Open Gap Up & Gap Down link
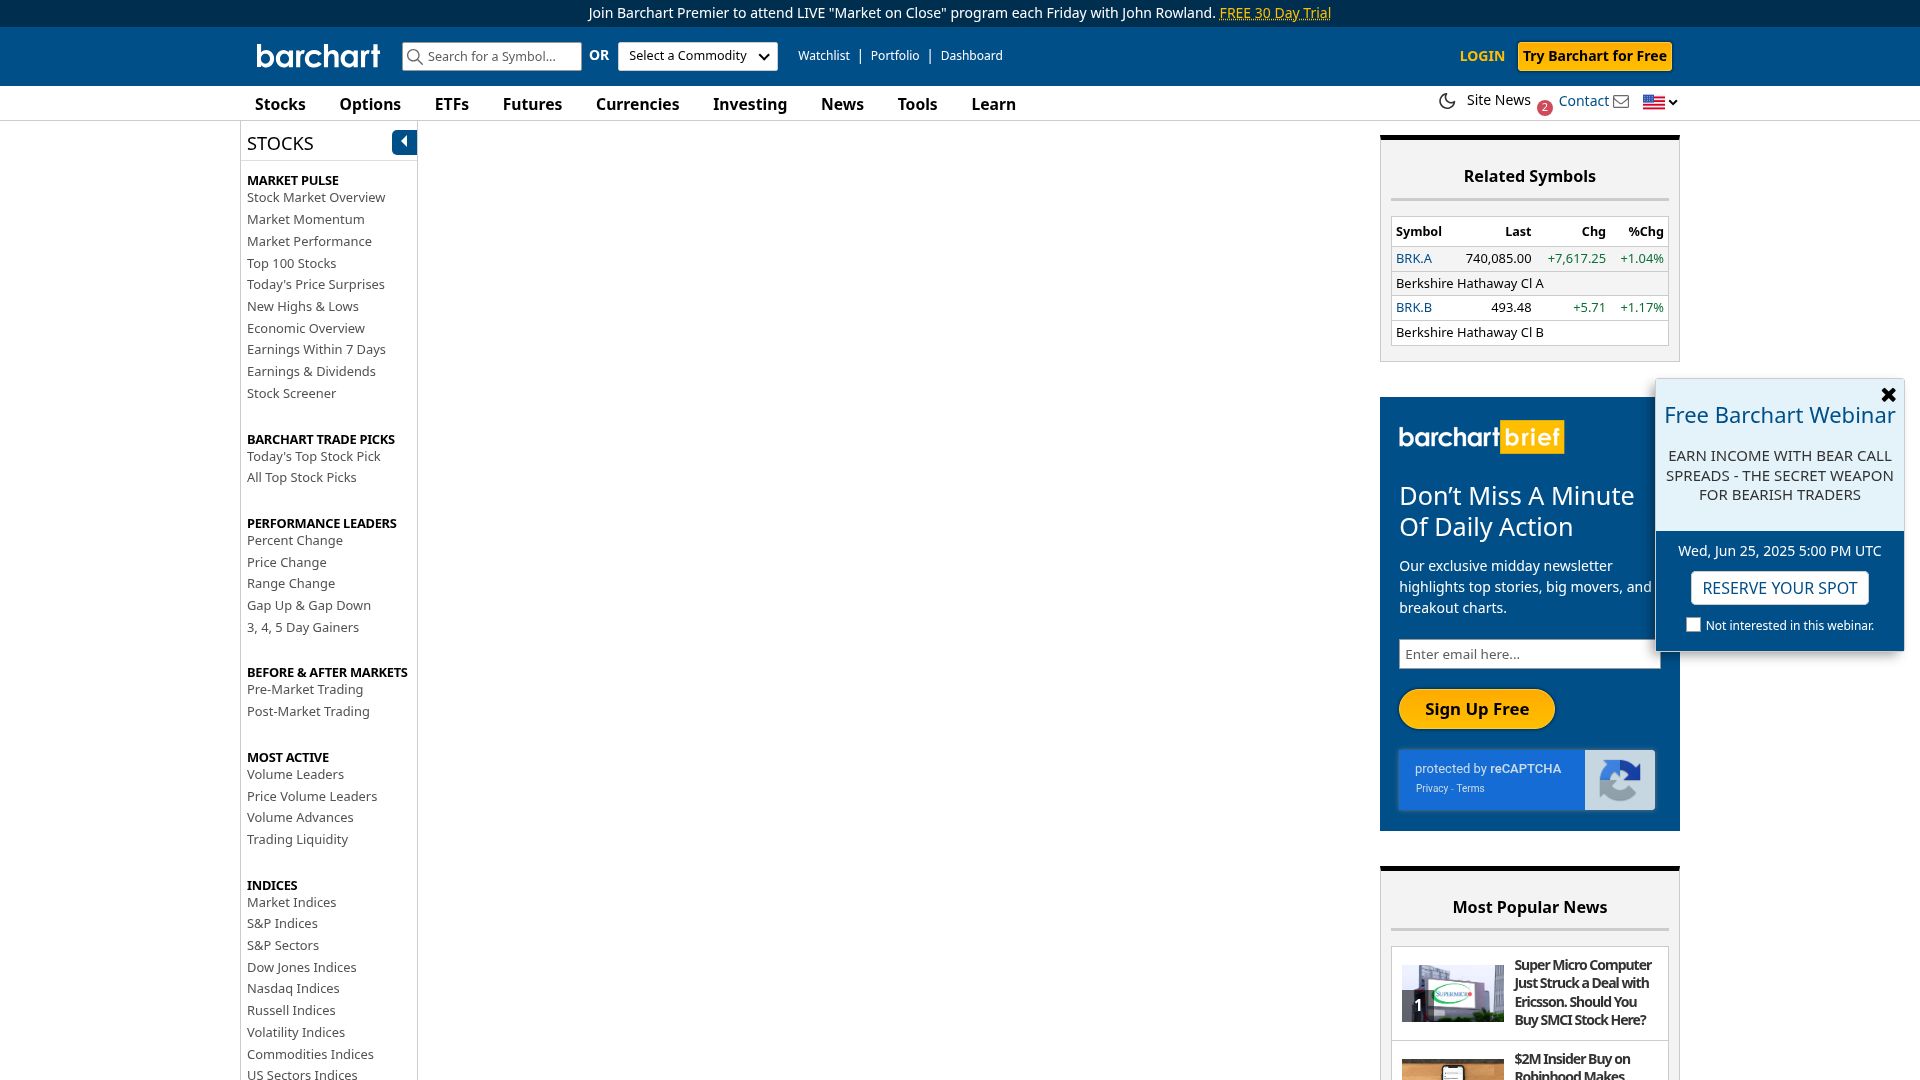The image size is (1920, 1080). click(309, 605)
